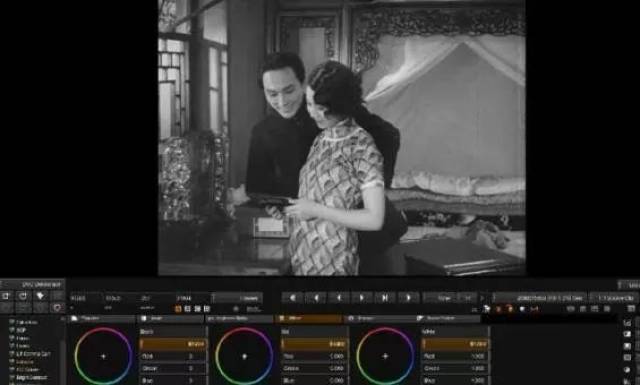Select the orange highlighted viewer layout icon
The width and height of the screenshot is (640, 385).
point(178,309)
